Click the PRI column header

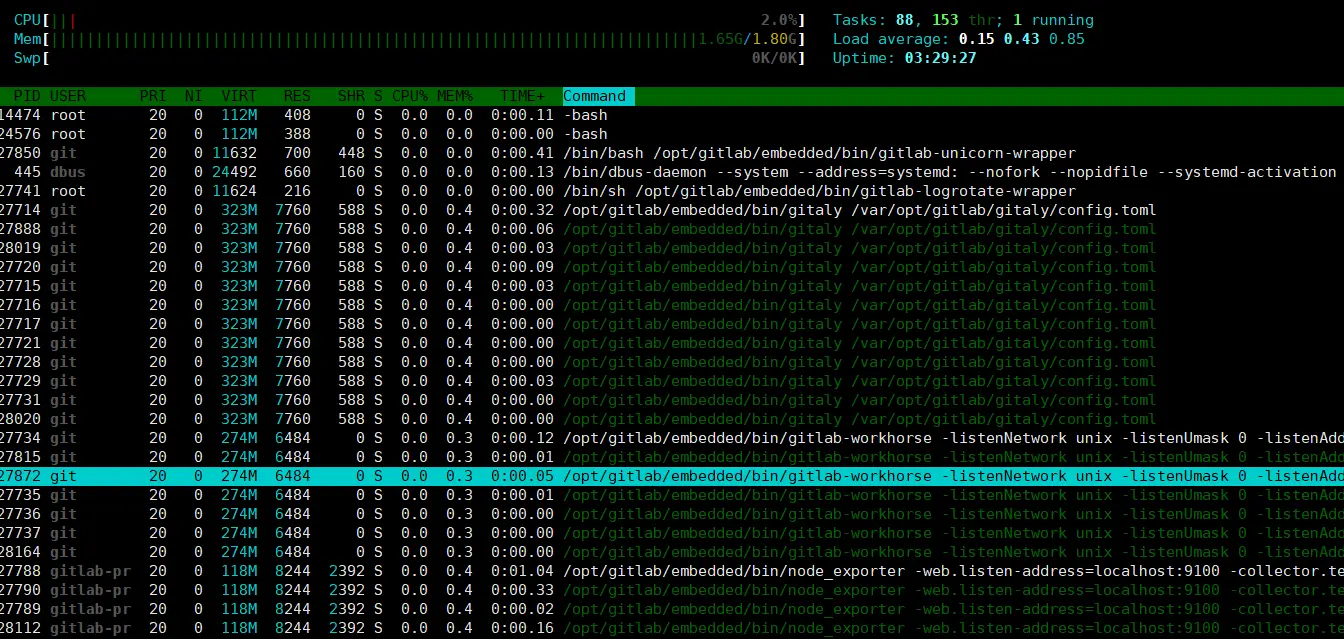point(153,96)
